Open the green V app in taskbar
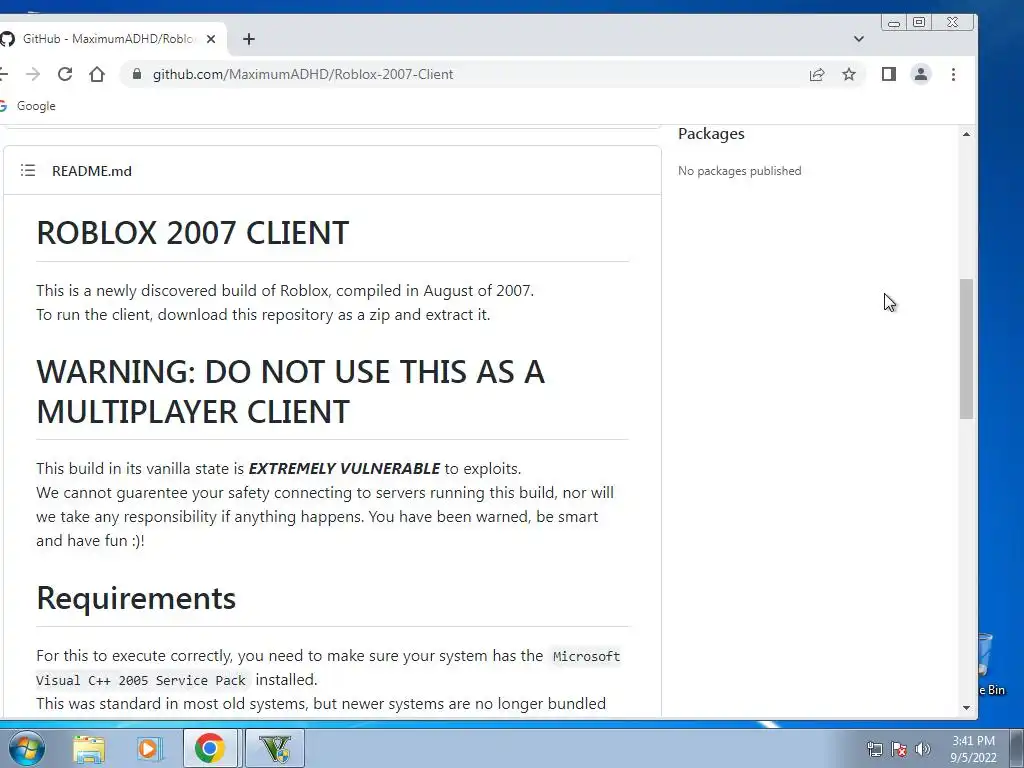Screen dimensions: 1024x768 [x=275, y=748]
